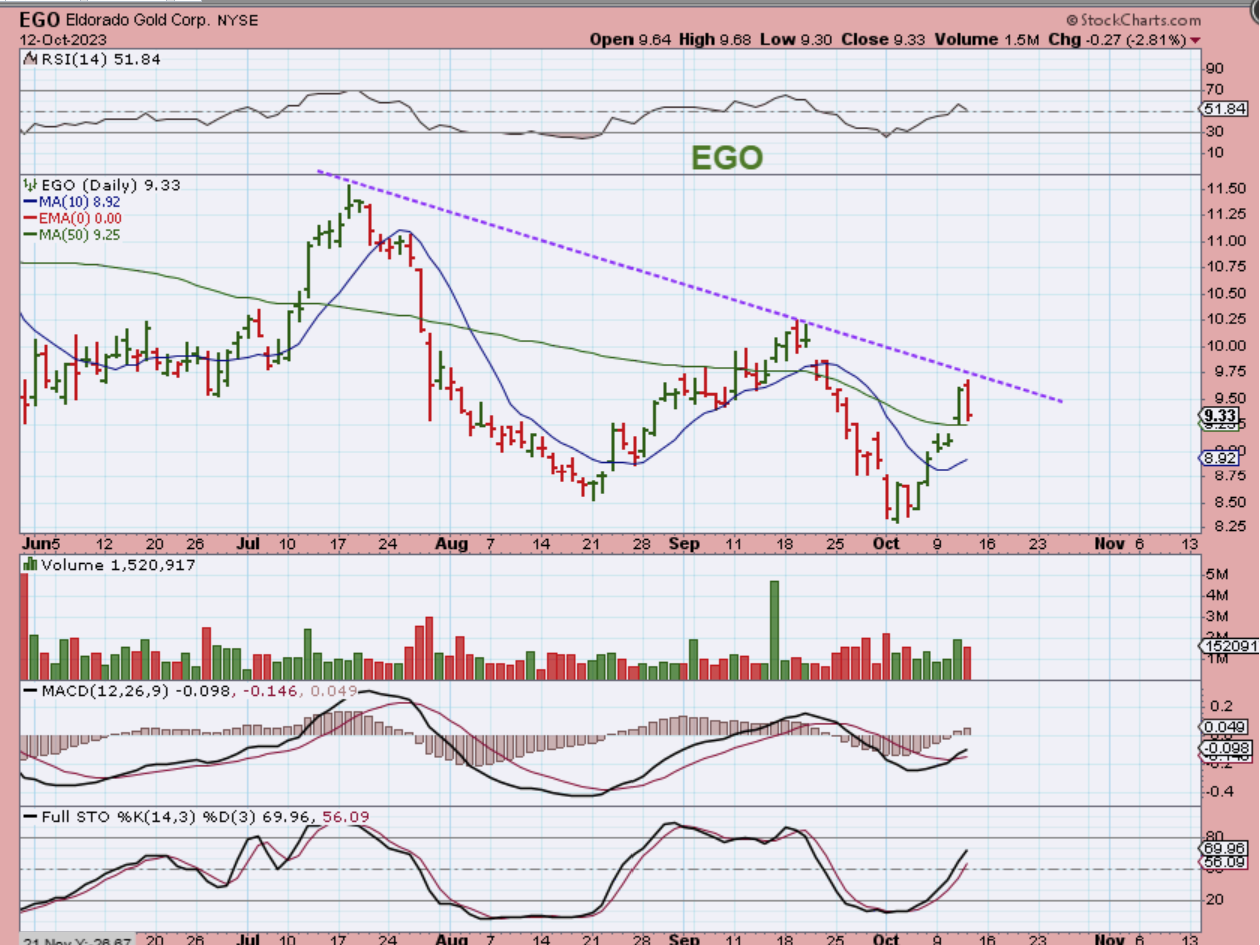The image size is (1260, 945).
Task: Click the 'EGO (Daily) 9.33' legend entry
Action: 103,185
